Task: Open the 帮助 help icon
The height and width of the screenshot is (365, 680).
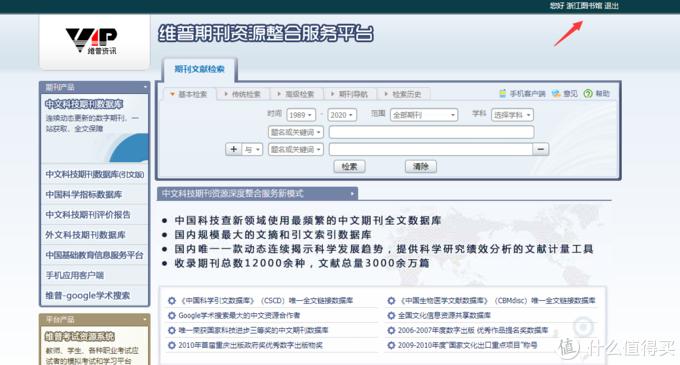Action: click(588, 93)
